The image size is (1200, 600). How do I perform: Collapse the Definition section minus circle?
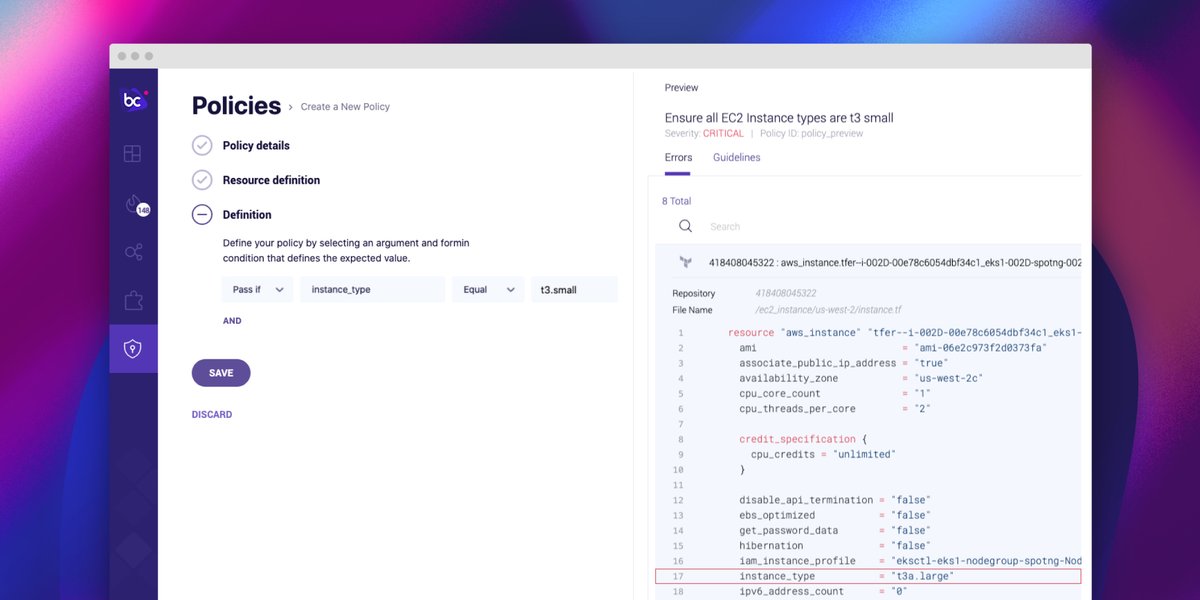coord(202,214)
